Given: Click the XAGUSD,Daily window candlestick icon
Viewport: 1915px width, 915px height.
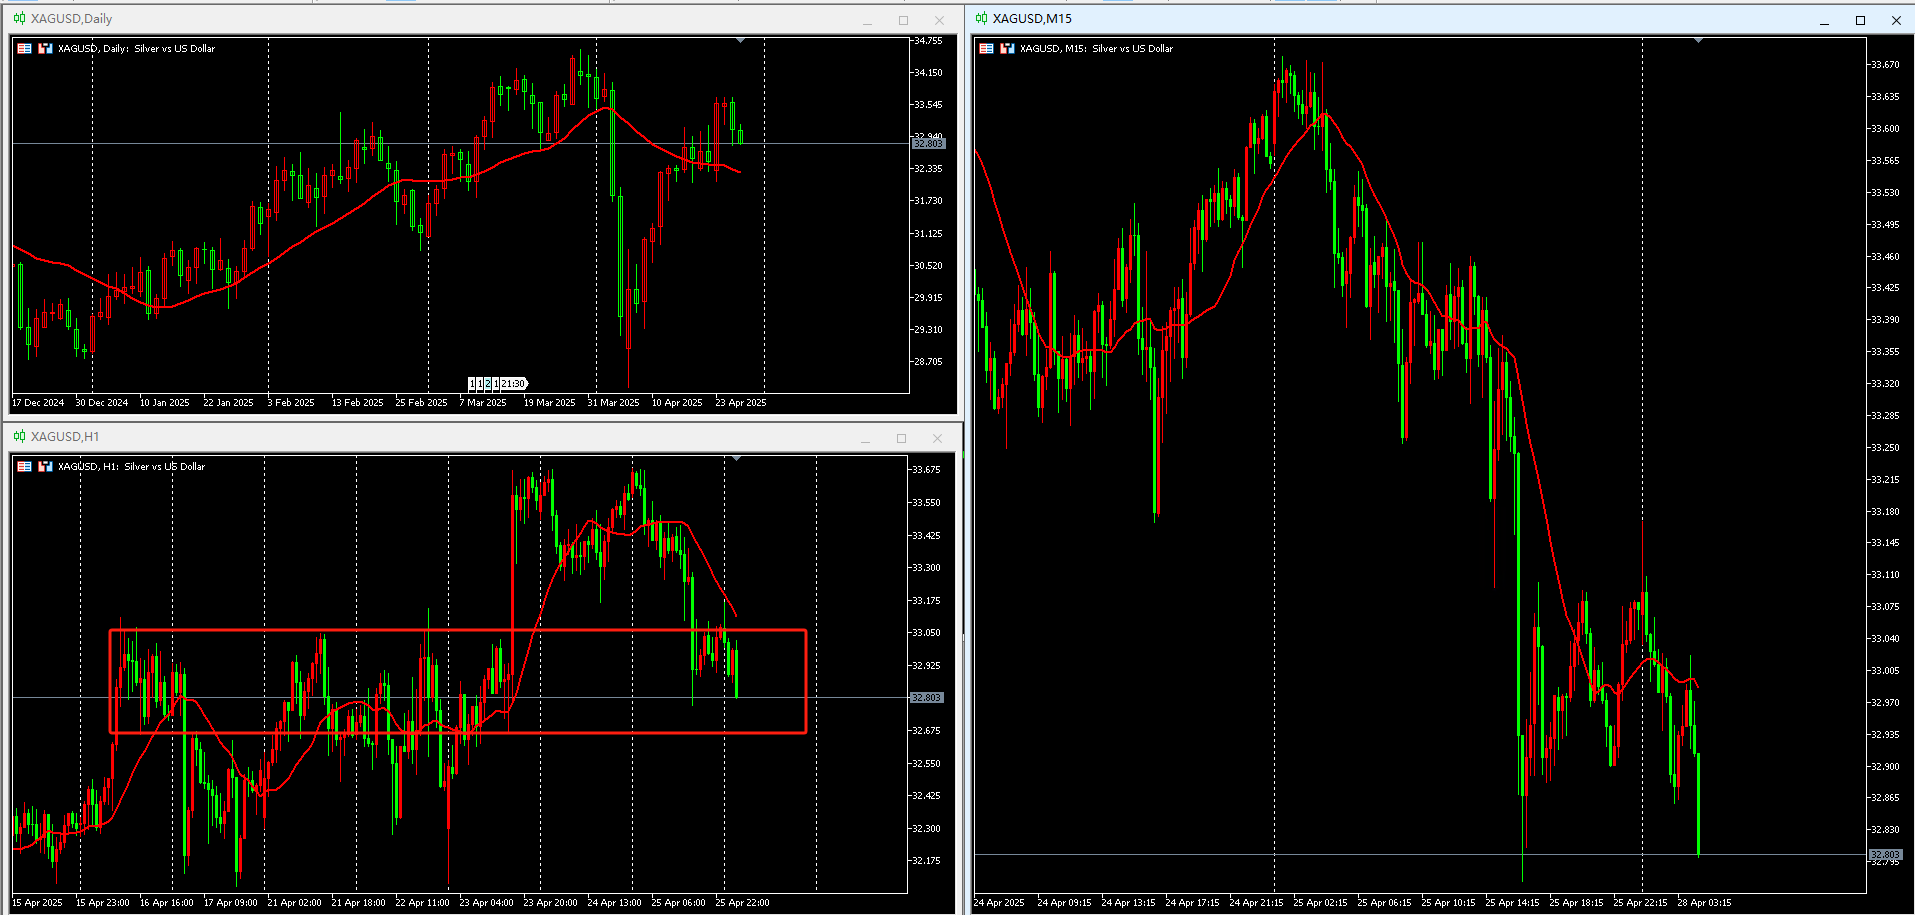Looking at the screenshot, I should [19, 18].
